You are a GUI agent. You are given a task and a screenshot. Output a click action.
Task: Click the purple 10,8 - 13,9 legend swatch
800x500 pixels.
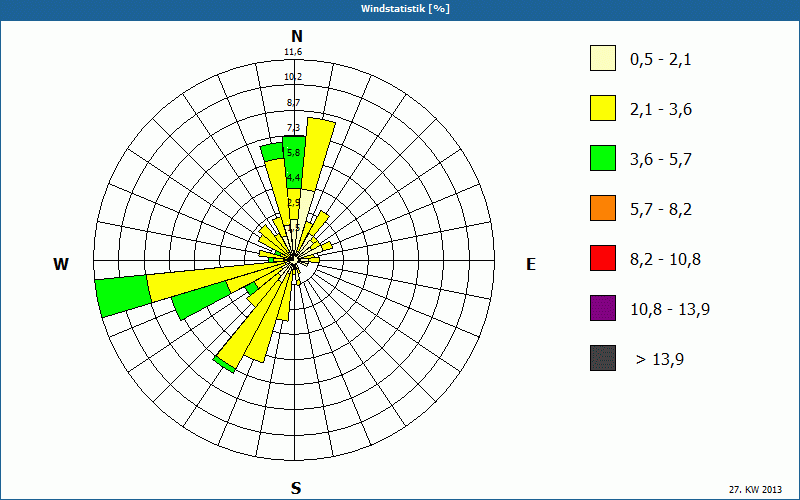[x=603, y=308]
